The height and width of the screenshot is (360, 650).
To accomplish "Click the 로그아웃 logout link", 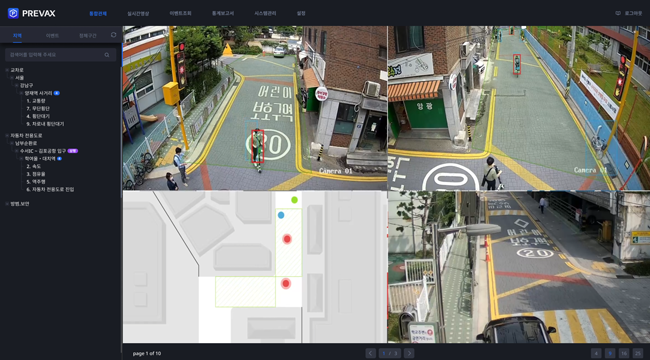I will pyautogui.click(x=633, y=13).
